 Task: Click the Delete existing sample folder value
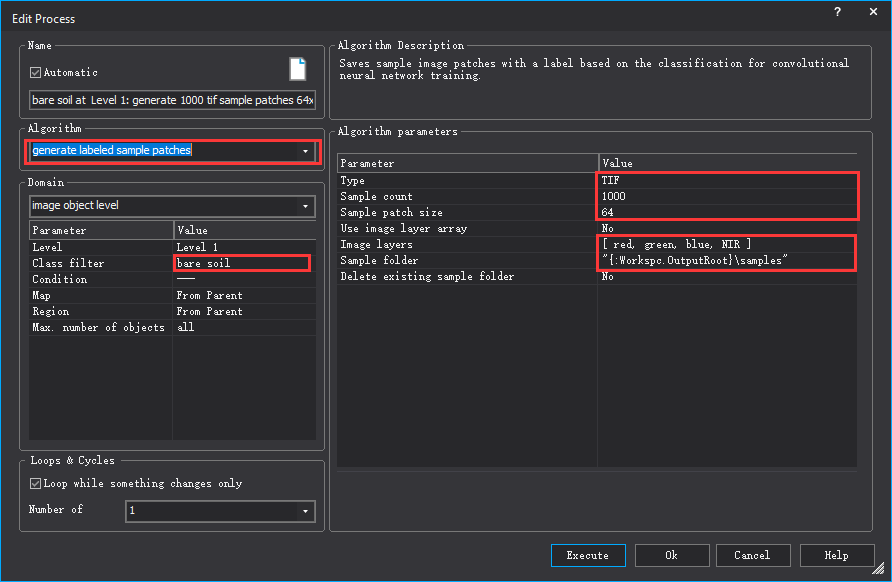click(727, 276)
